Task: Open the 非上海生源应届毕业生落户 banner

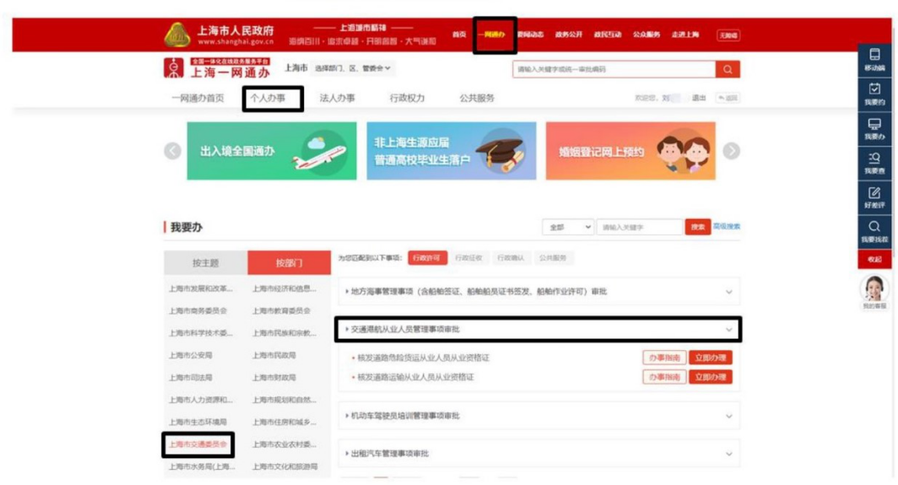Action: (x=451, y=151)
